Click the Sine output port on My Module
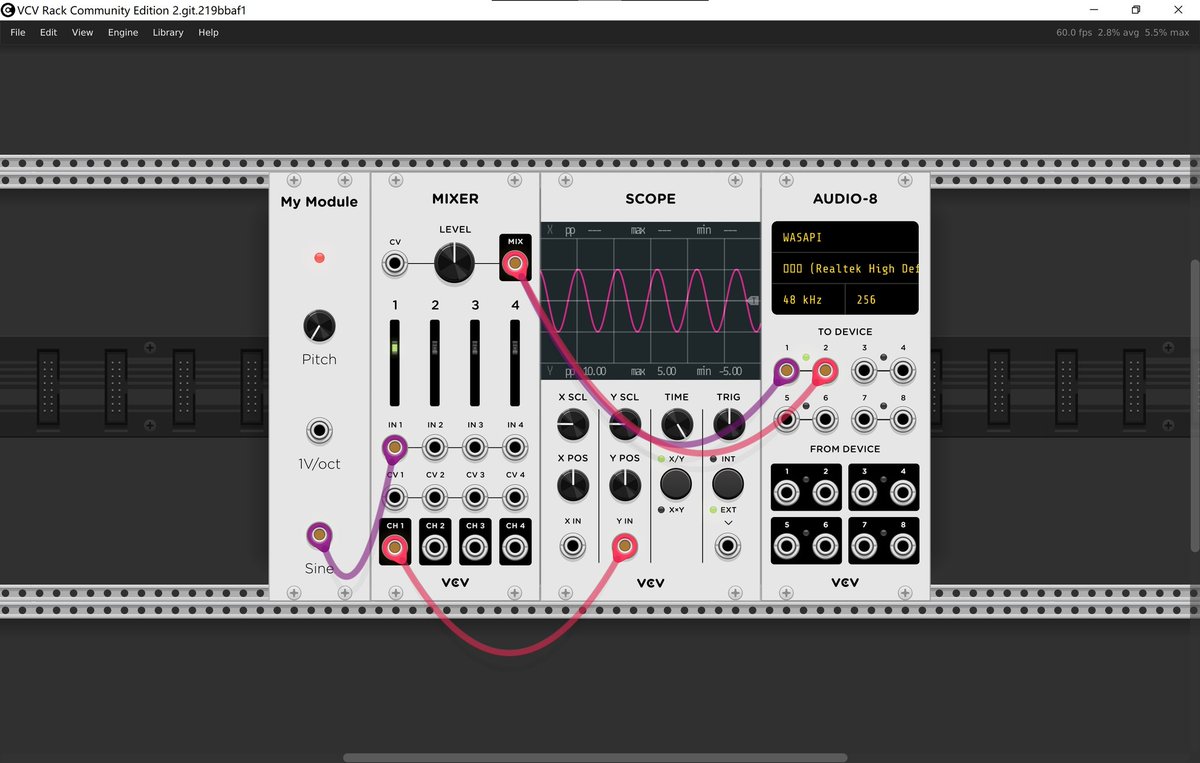The image size is (1200, 763). [319, 535]
